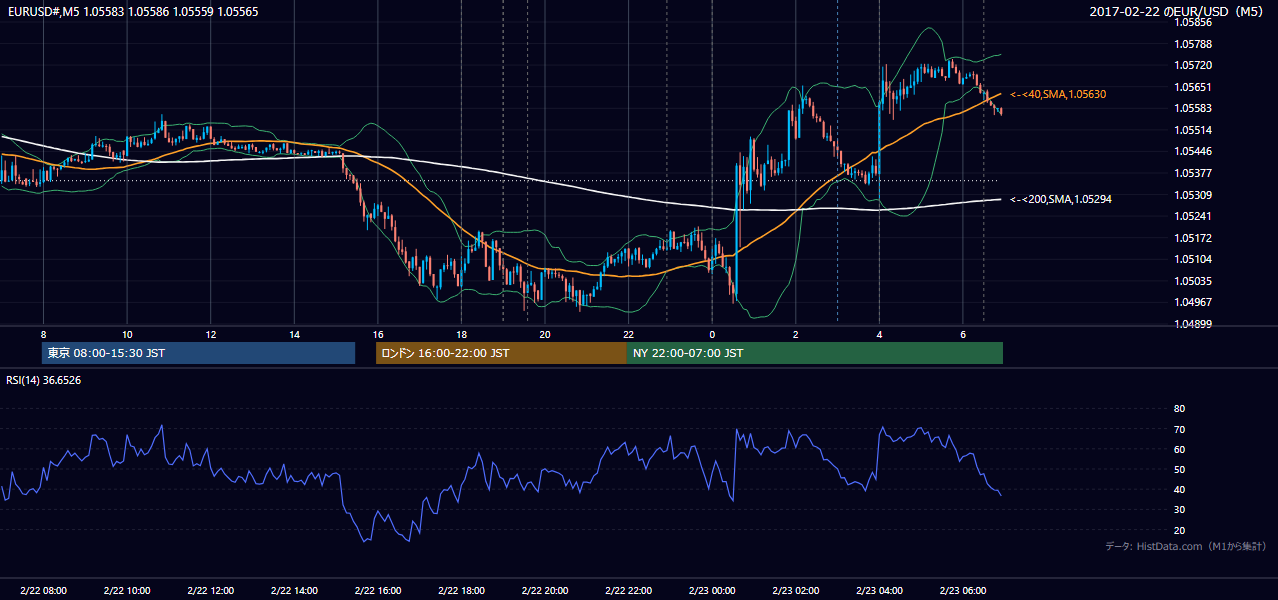1278x600 pixels.
Task: Click the 1.05788 price axis label
Action: click(x=1194, y=44)
